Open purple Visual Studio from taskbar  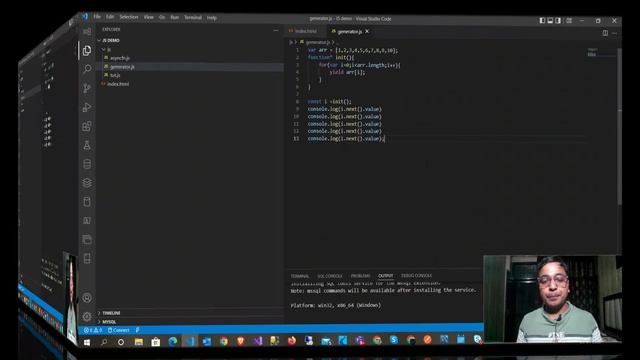[x=258, y=341]
